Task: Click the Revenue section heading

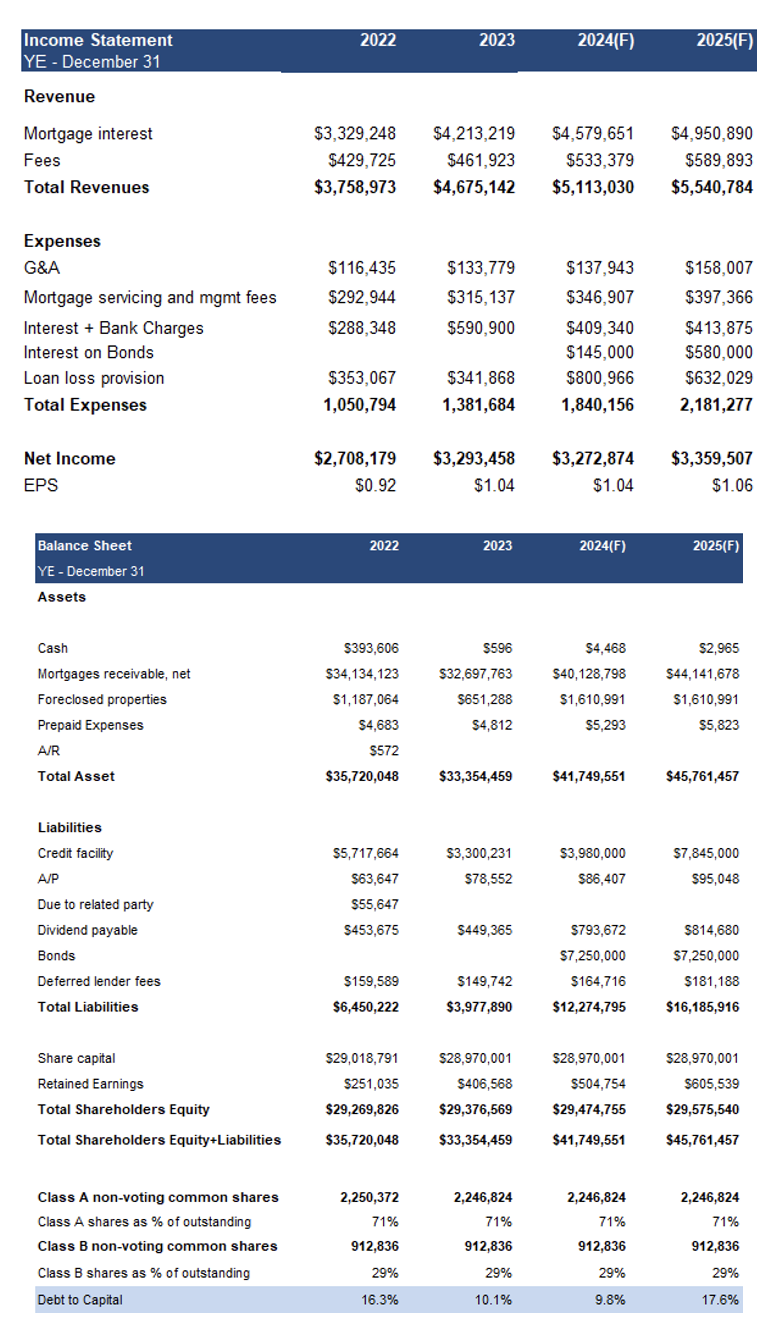Action: pyautogui.click(x=60, y=98)
